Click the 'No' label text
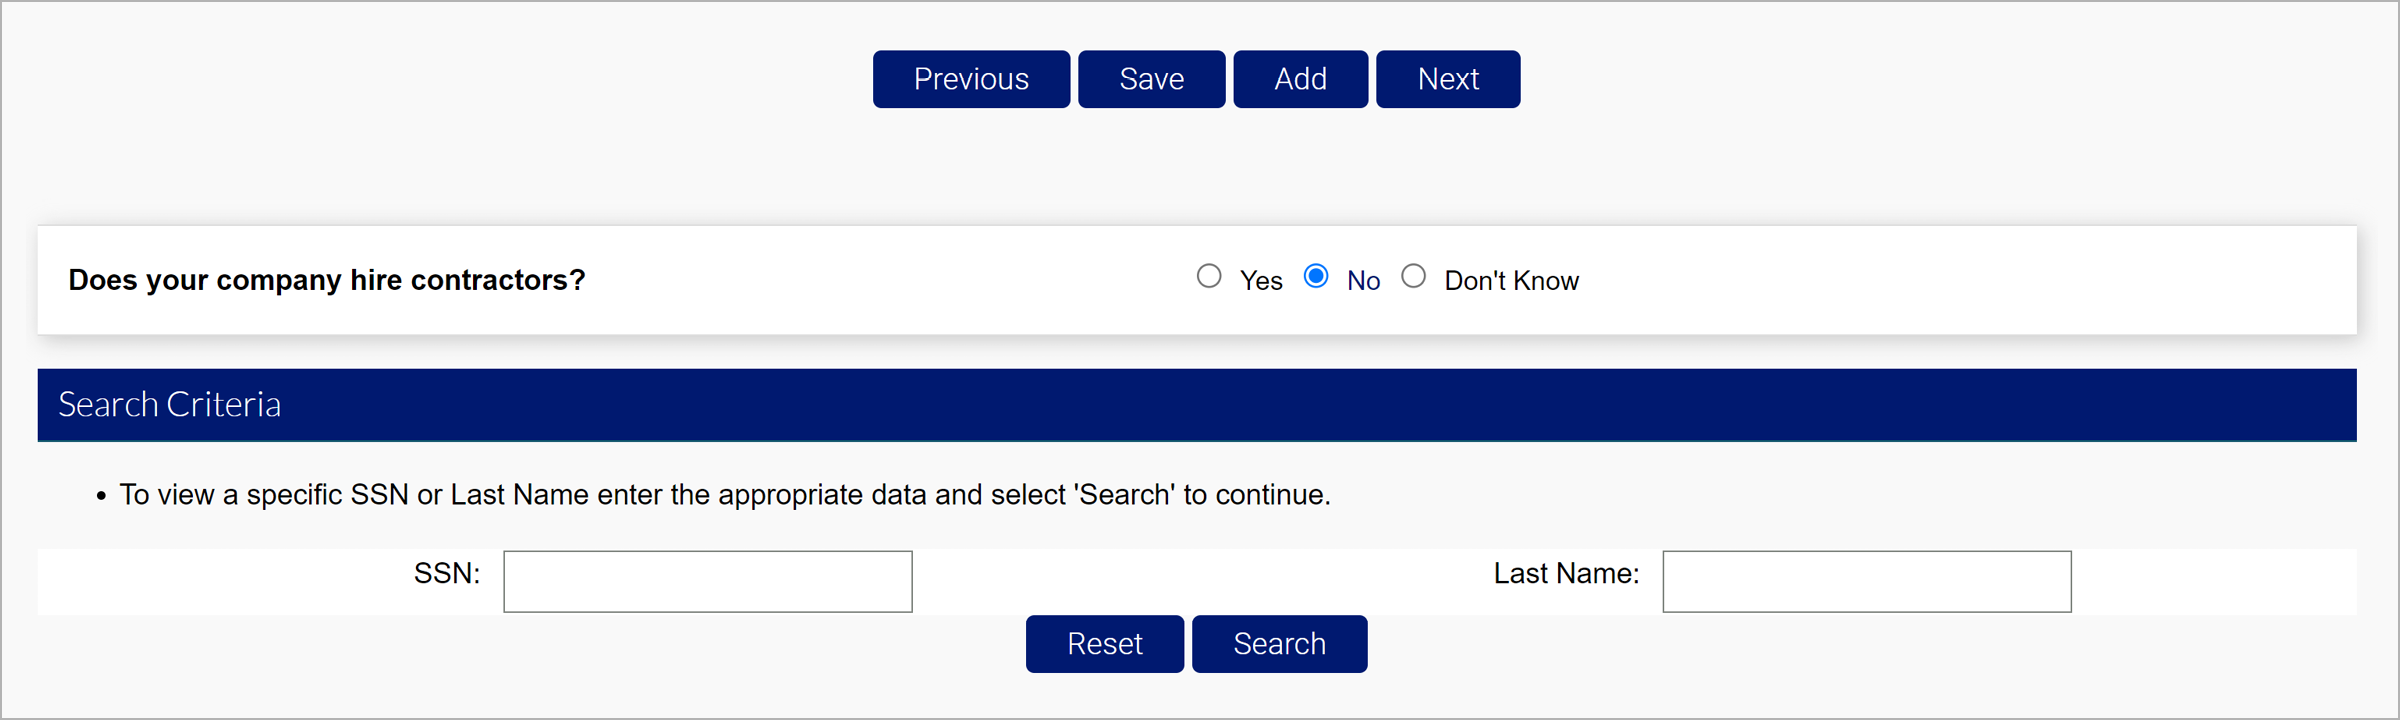Screen dimensions: 2400x720 1363,281
